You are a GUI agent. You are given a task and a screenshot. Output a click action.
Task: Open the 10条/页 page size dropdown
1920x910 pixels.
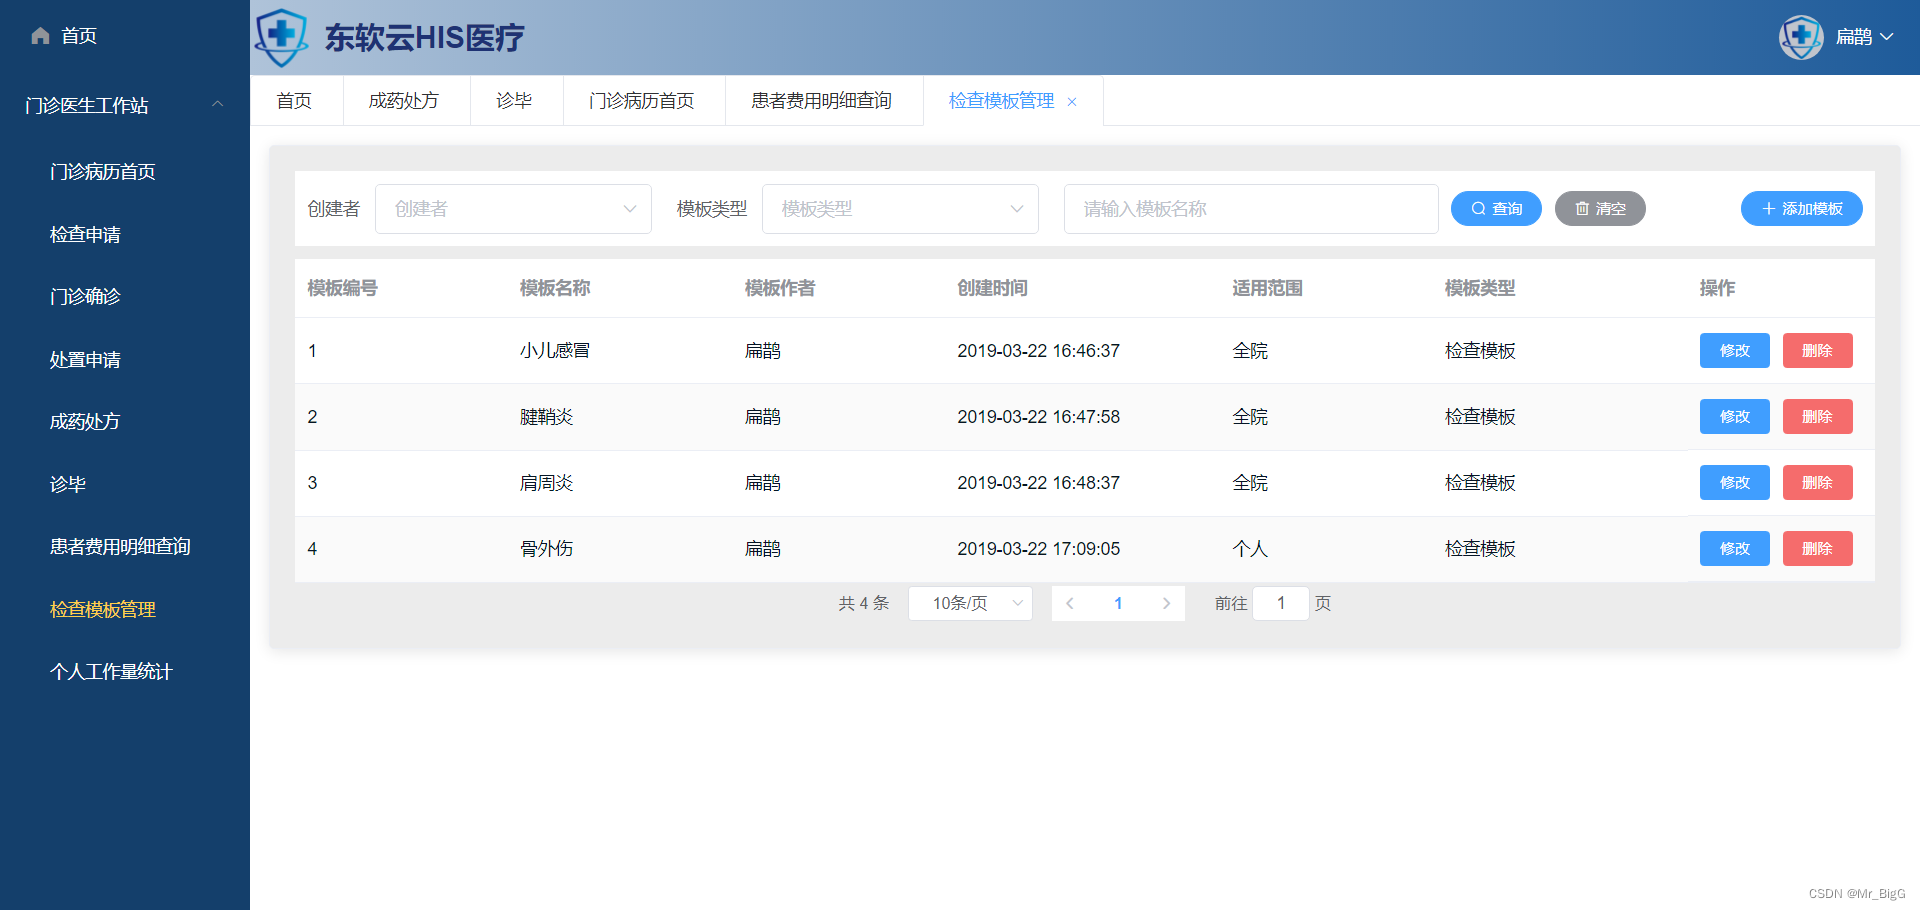pyautogui.click(x=970, y=603)
